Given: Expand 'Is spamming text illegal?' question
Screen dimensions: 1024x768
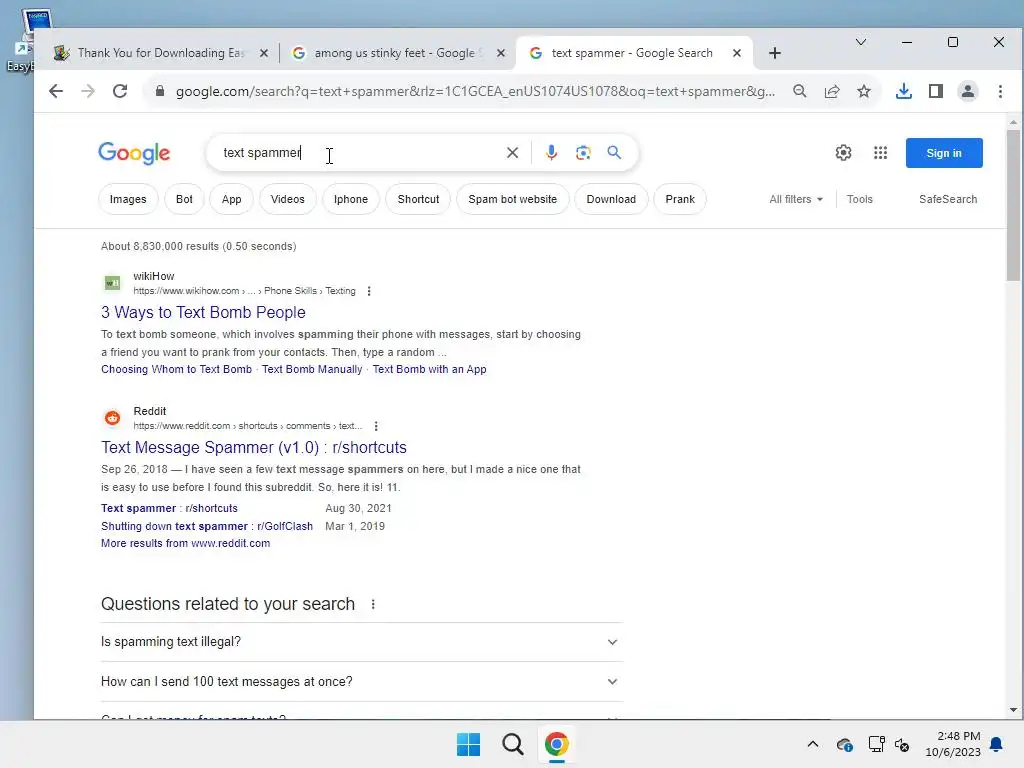Looking at the screenshot, I should [362, 642].
